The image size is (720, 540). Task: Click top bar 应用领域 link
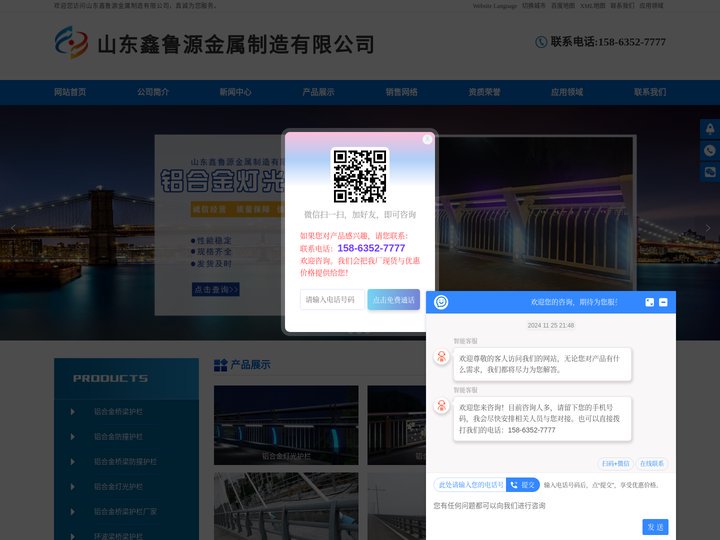651,6
